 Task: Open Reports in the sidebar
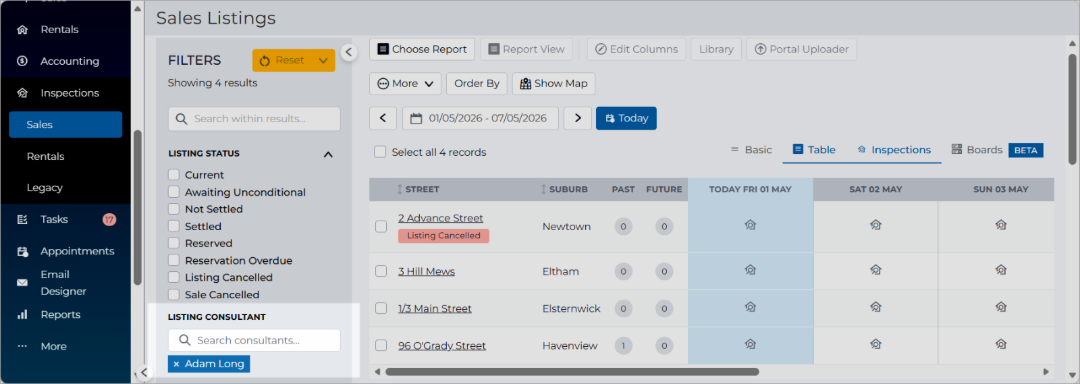click(x=60, y=314)
